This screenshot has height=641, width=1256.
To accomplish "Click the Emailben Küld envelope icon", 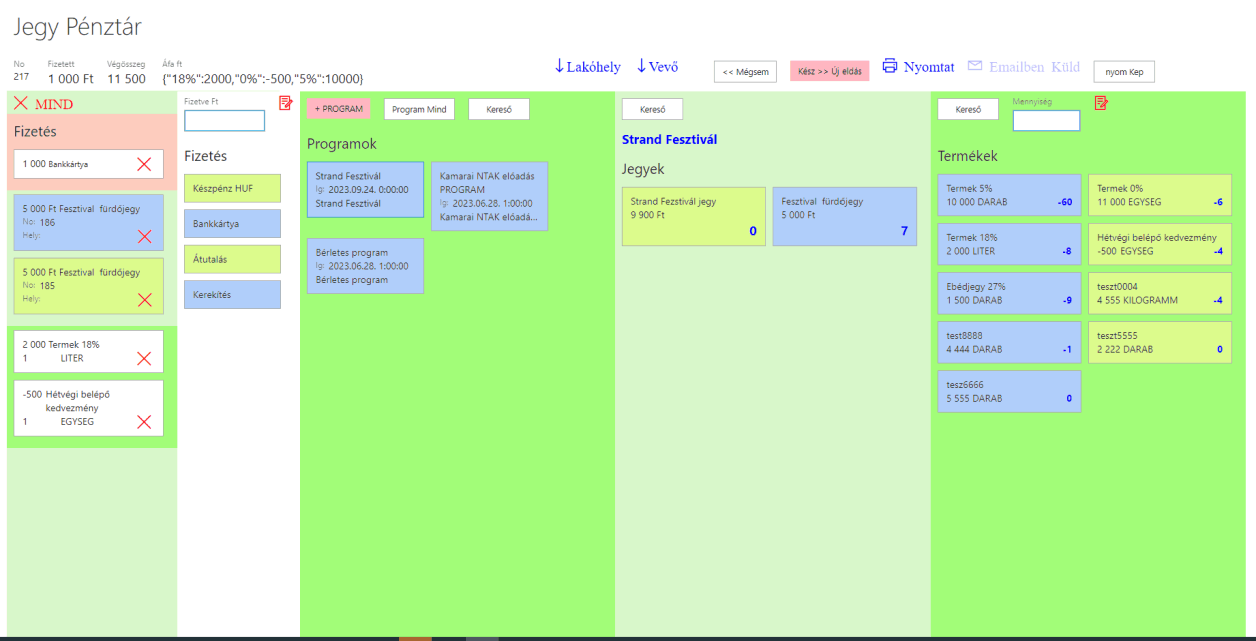I will pos(975,66).
